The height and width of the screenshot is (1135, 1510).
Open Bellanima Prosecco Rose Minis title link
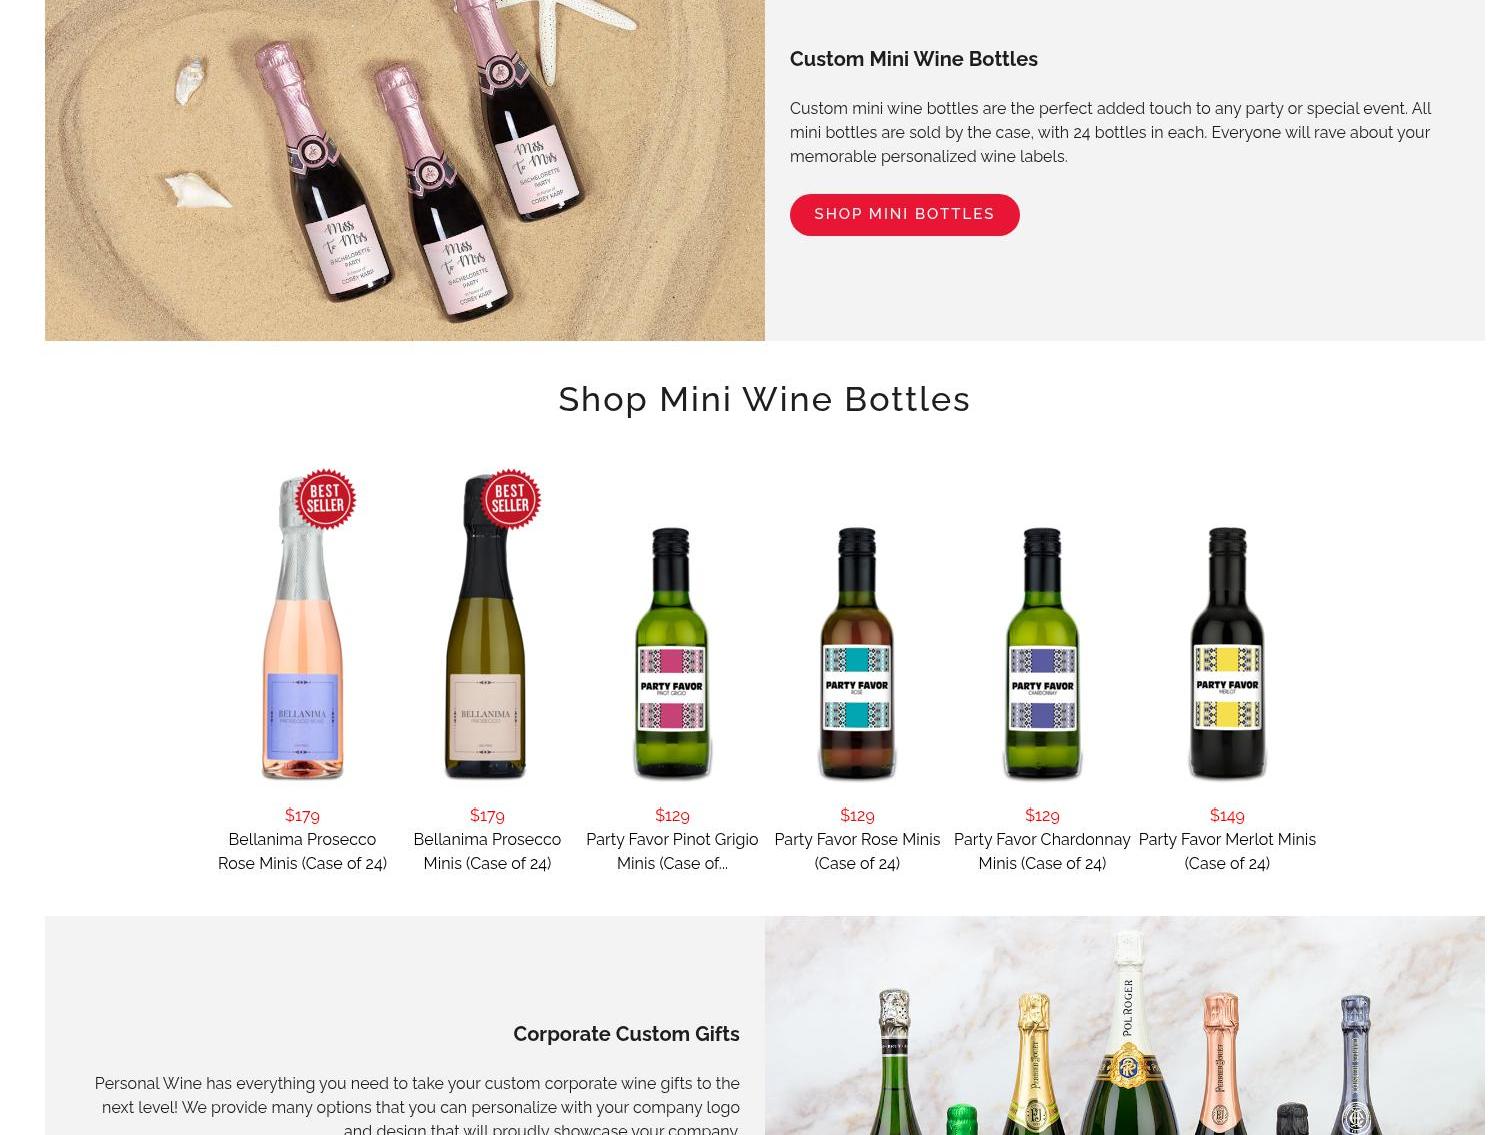point(302,851)
